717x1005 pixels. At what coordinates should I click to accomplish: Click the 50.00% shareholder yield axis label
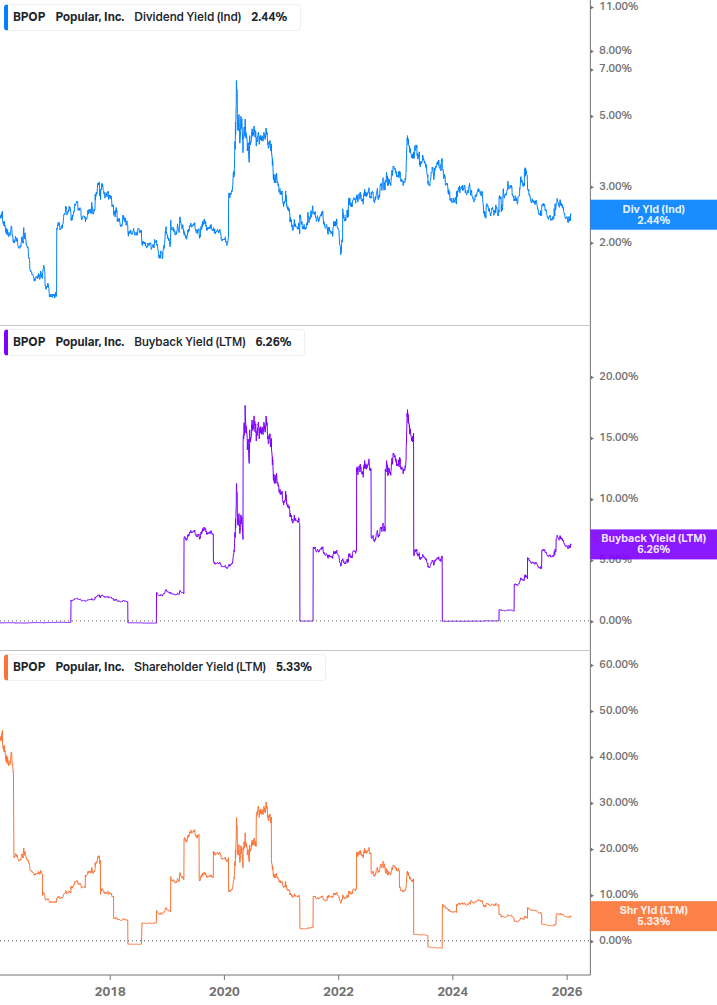click(618, 710)
